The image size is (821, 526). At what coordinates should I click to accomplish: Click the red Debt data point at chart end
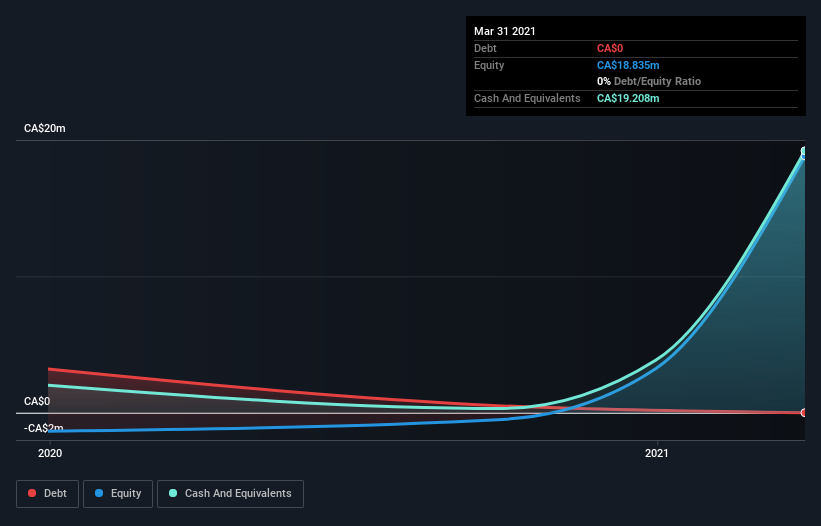[804, 412]
